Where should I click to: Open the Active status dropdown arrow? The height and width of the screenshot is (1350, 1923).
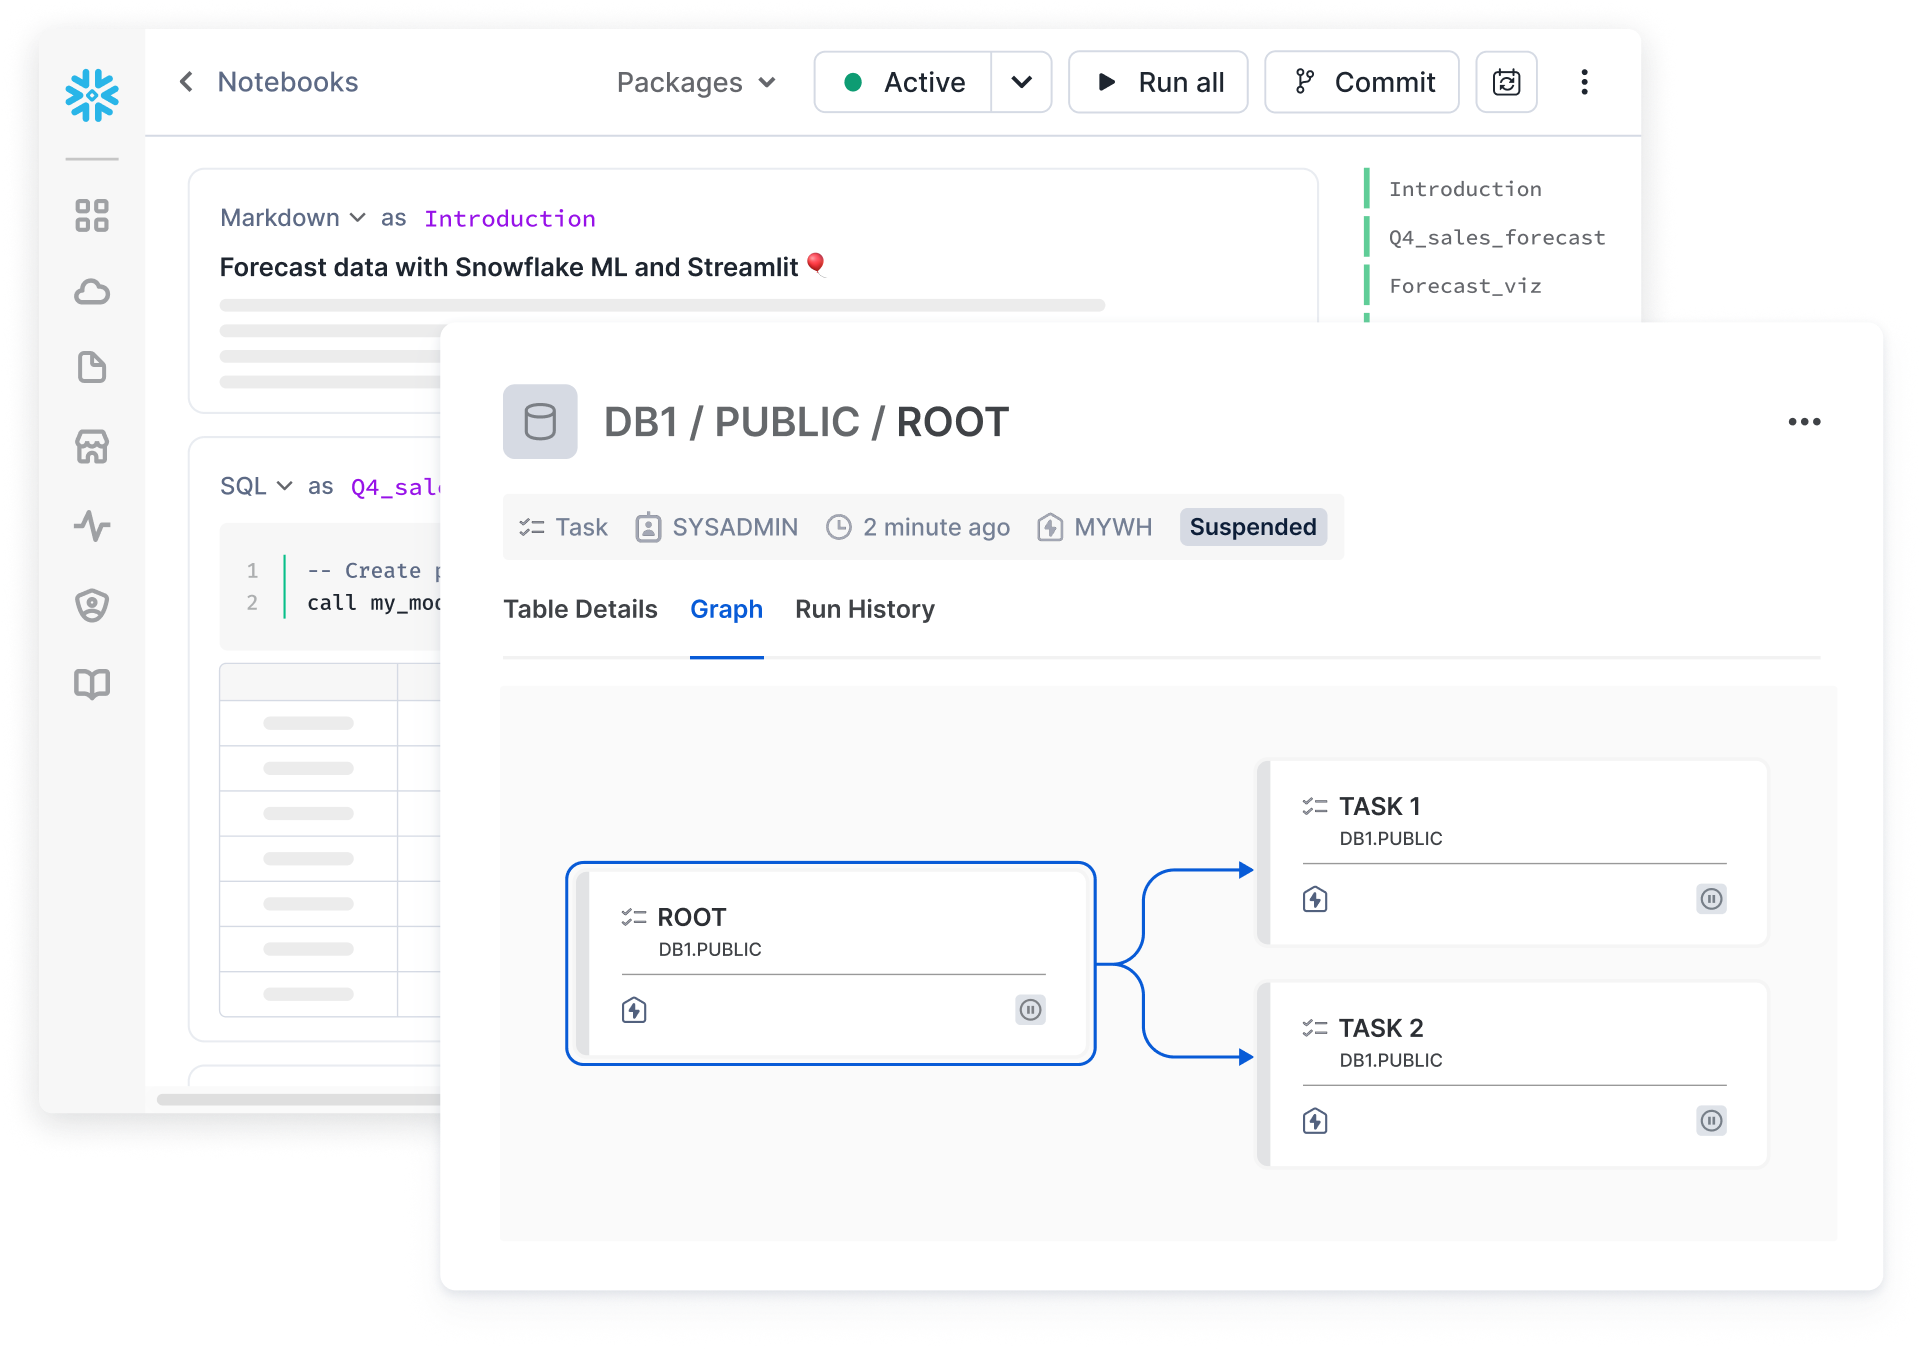(1021, 82)
